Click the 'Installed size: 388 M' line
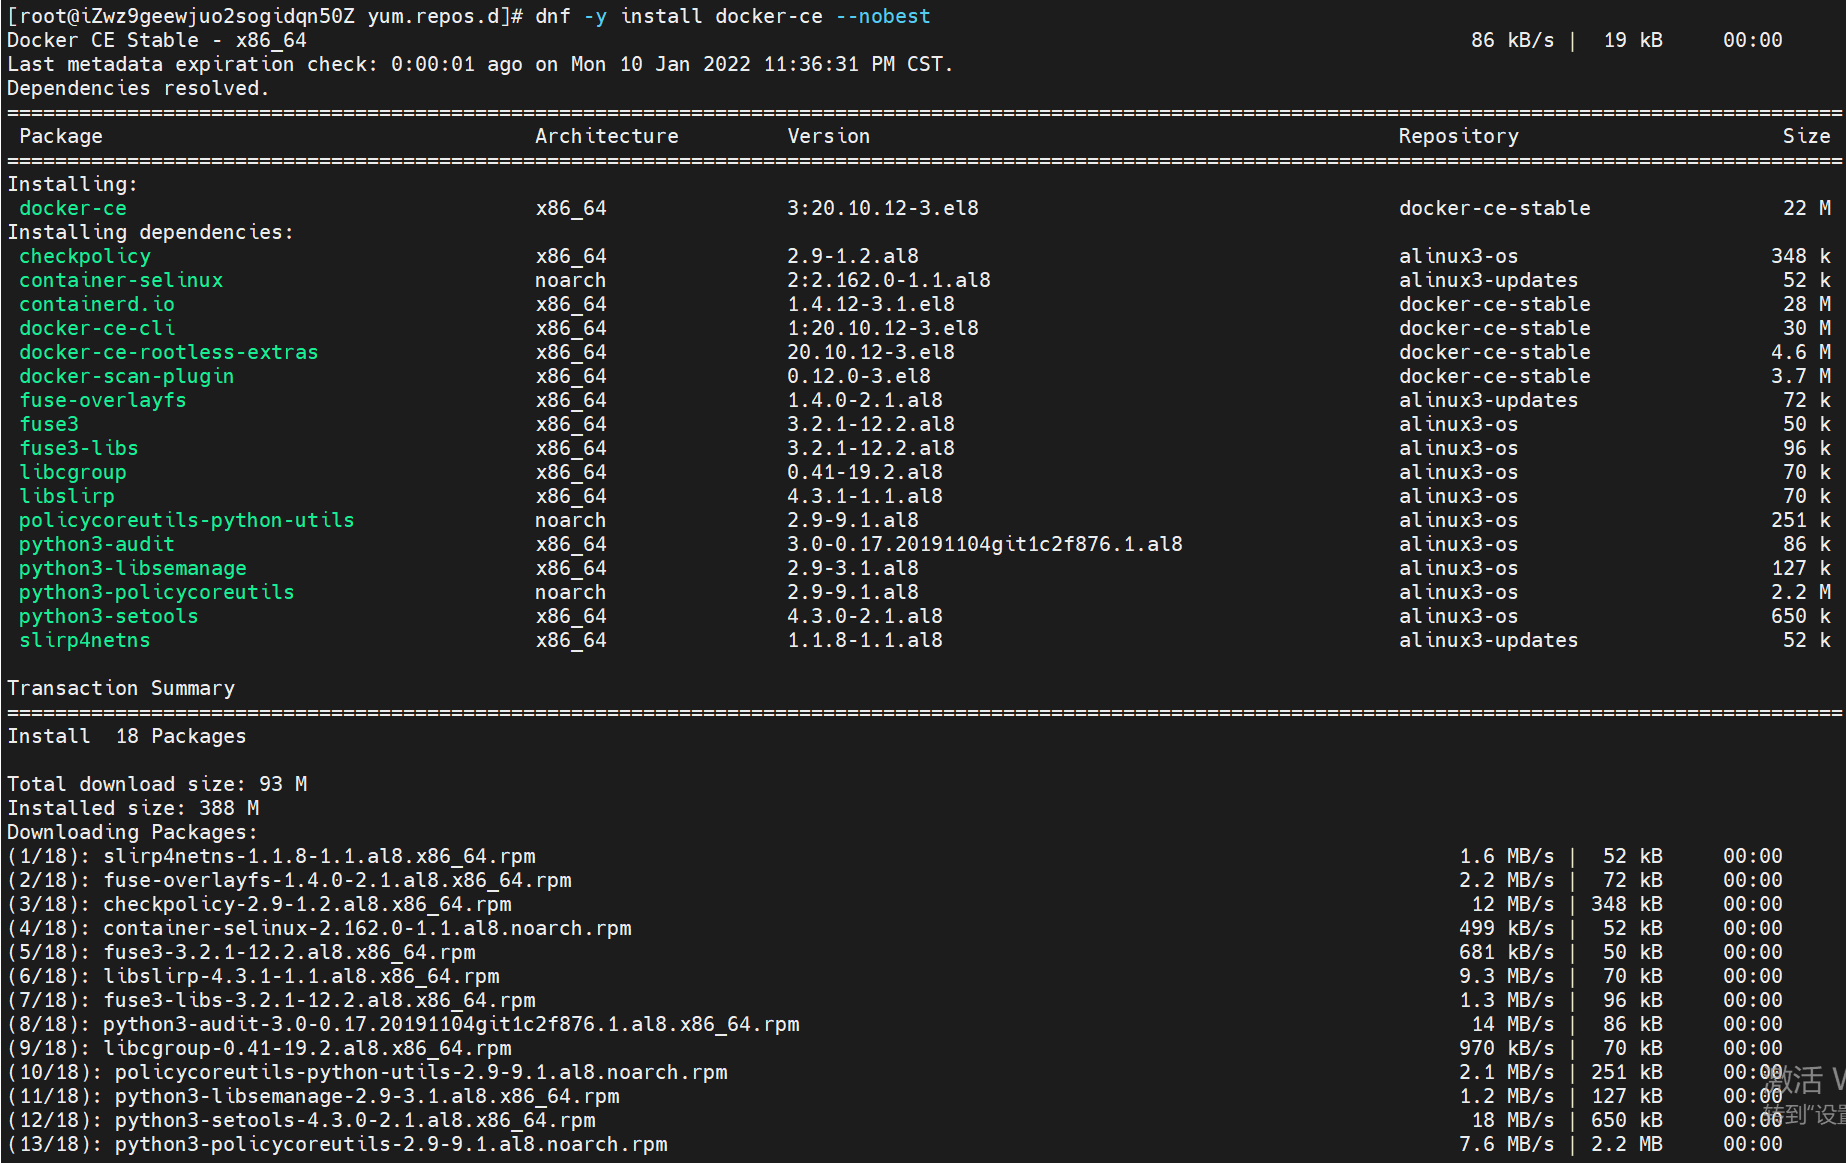 (x=133, y=808)
